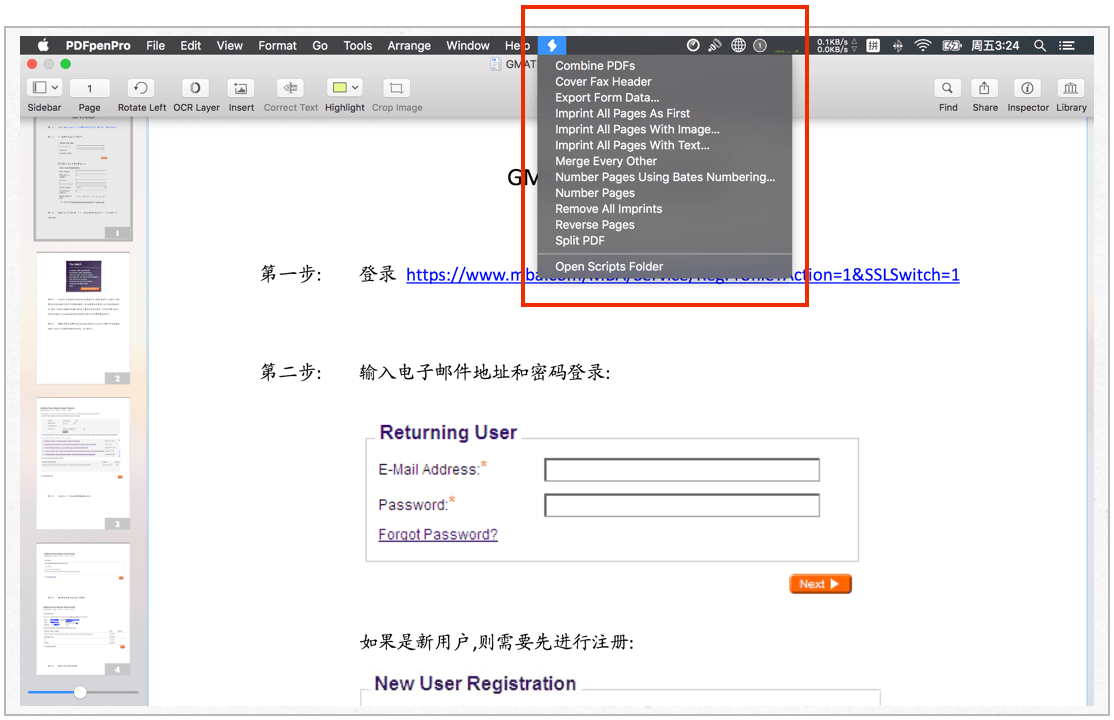This screenshot has height=720, width=1114.
Task: Click the orange Next button
Action: click(820, 584)
